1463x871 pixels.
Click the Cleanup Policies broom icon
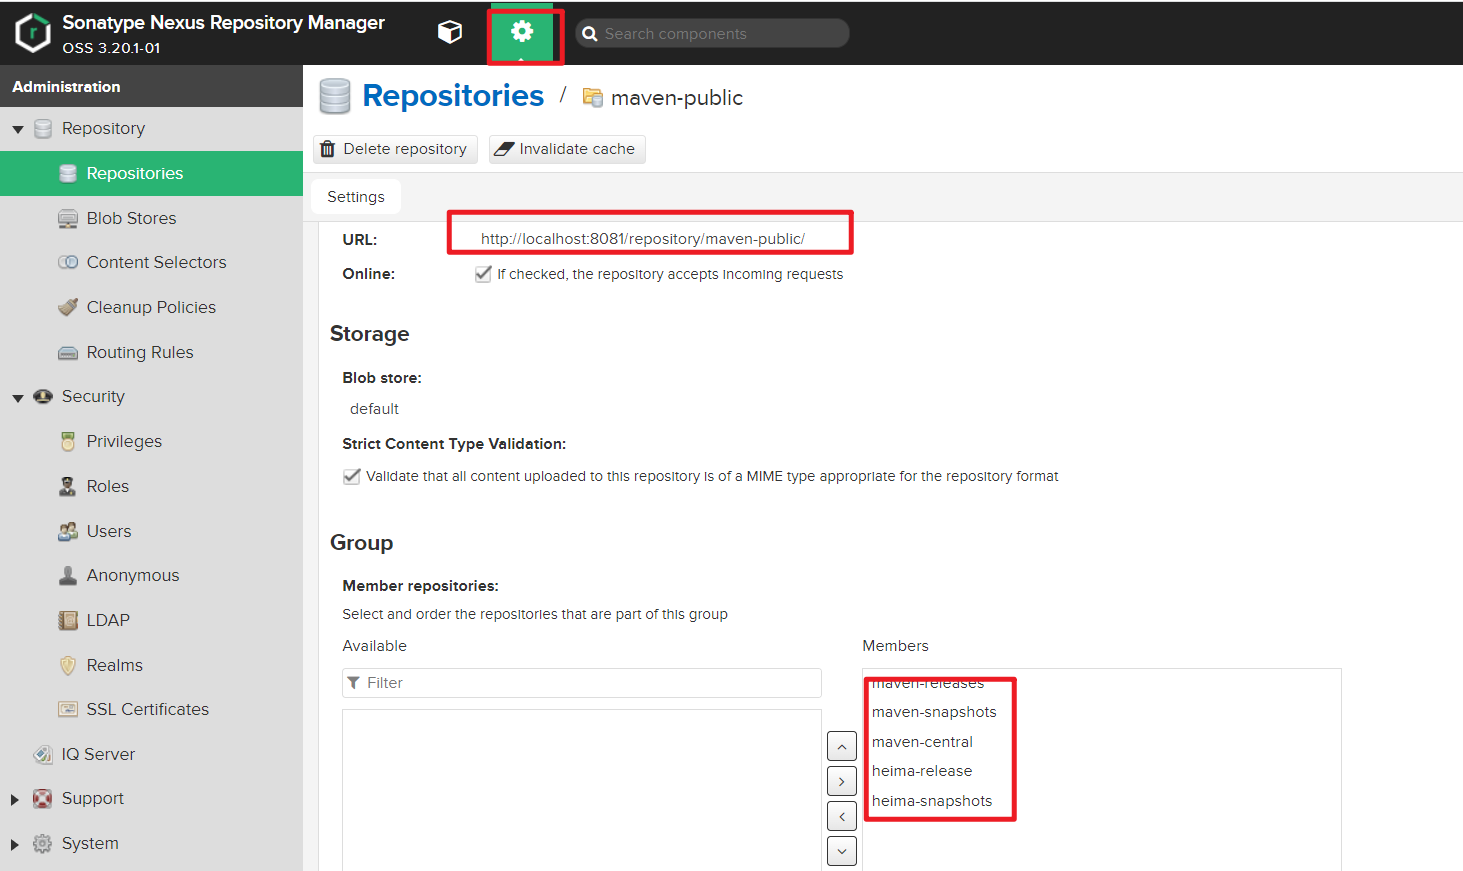[x=68, y=307]
